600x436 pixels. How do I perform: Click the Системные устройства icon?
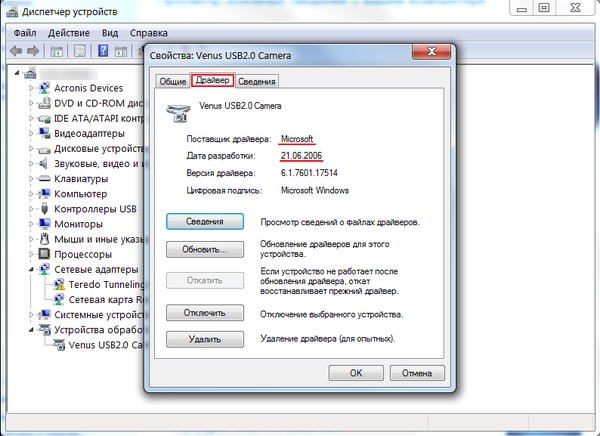point(44,315)
